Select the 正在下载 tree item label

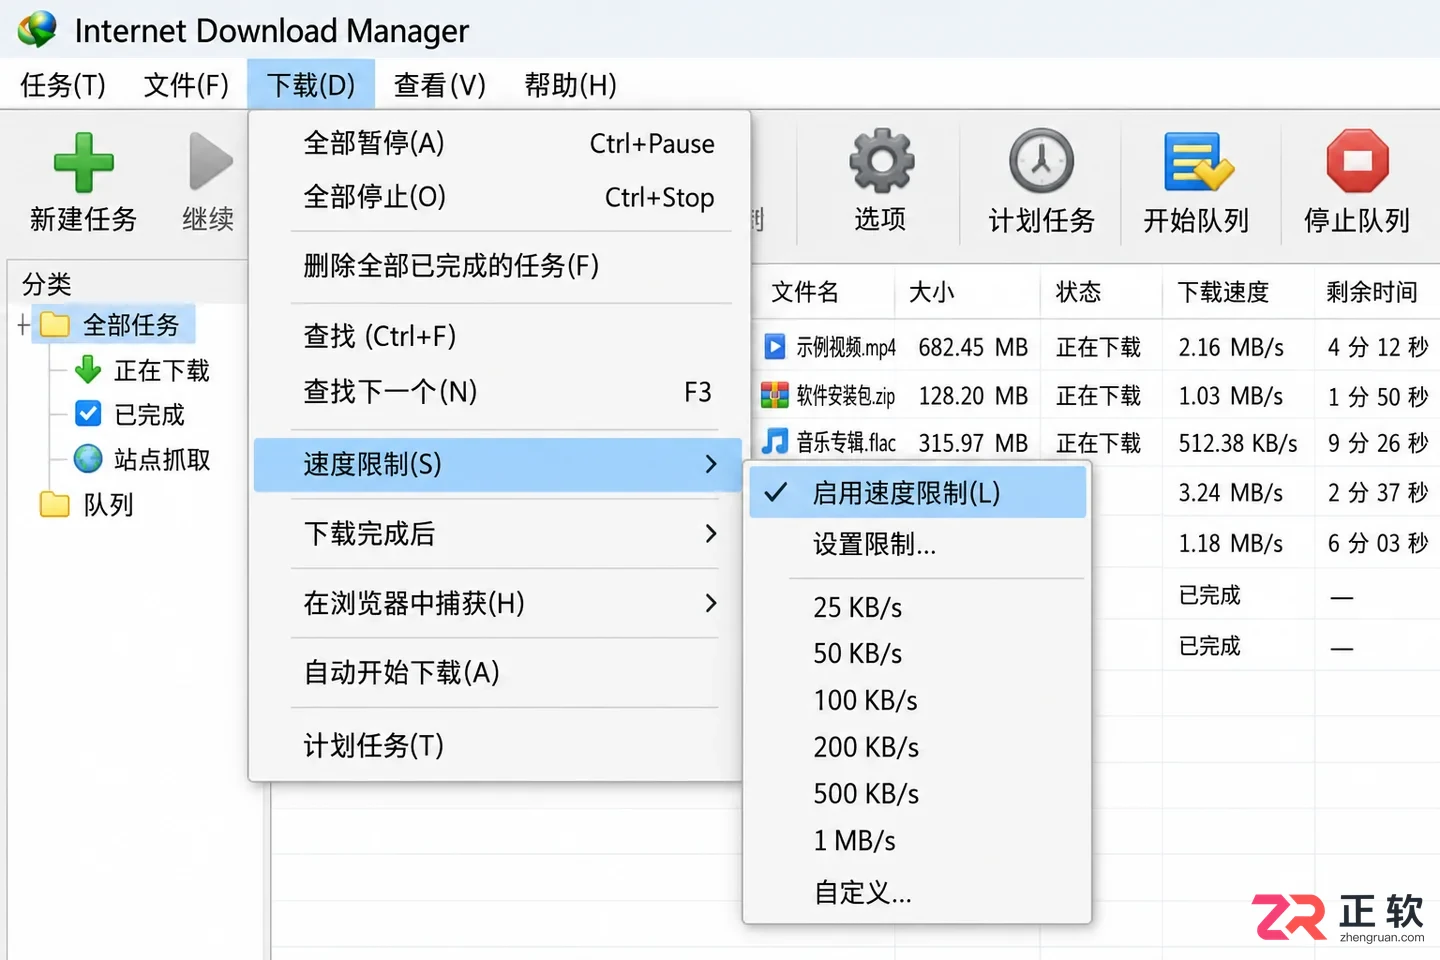[162, 371]
